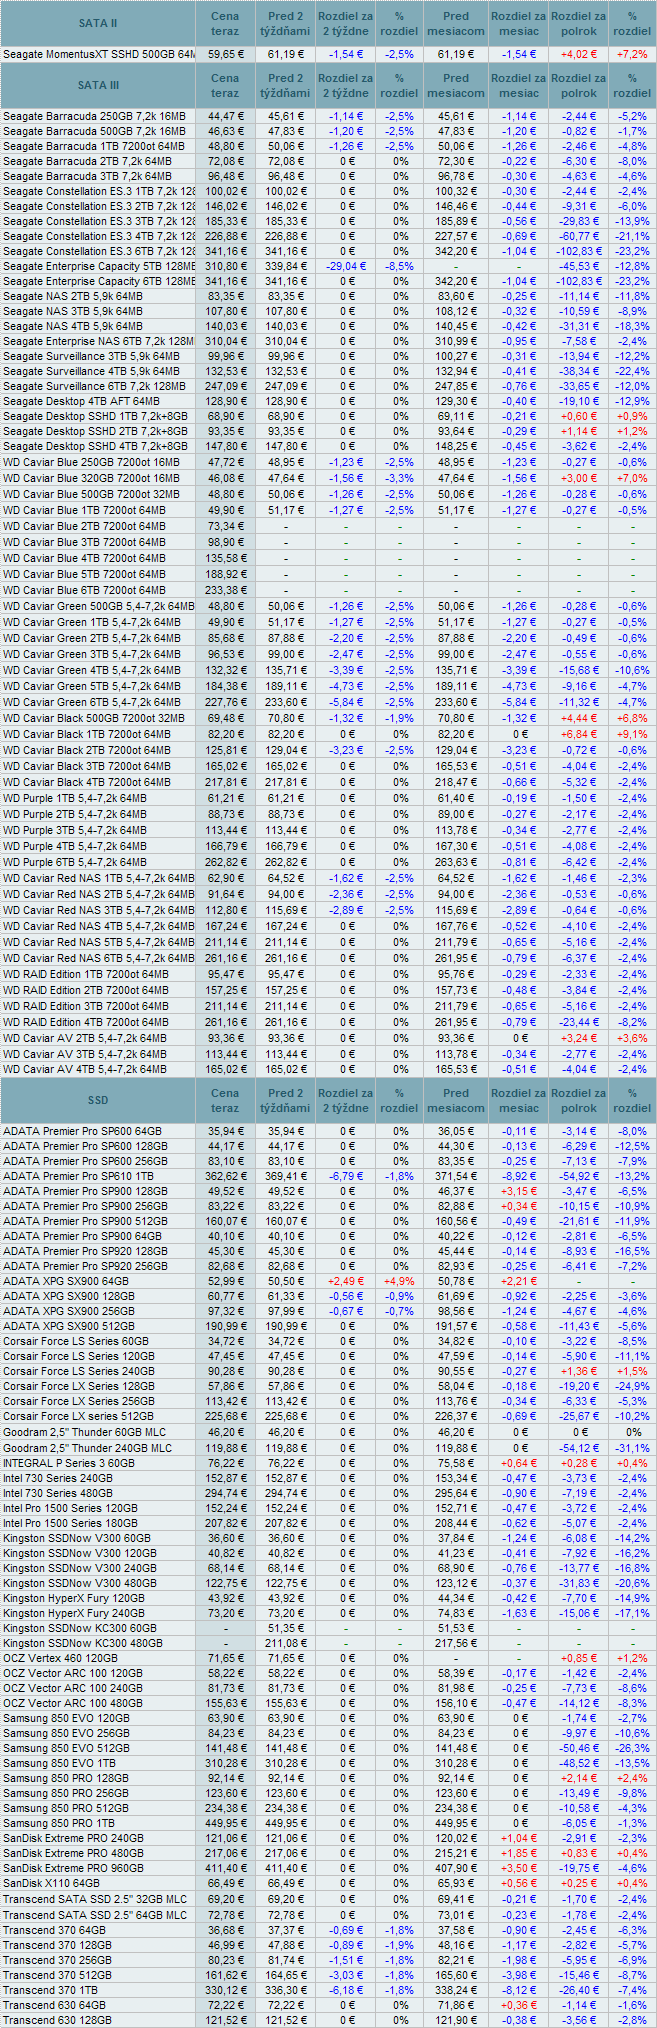
Task: Click Seagate Enterprise Capacity 5TB product name
Action: pyautogui.click(x=99, y=266)
